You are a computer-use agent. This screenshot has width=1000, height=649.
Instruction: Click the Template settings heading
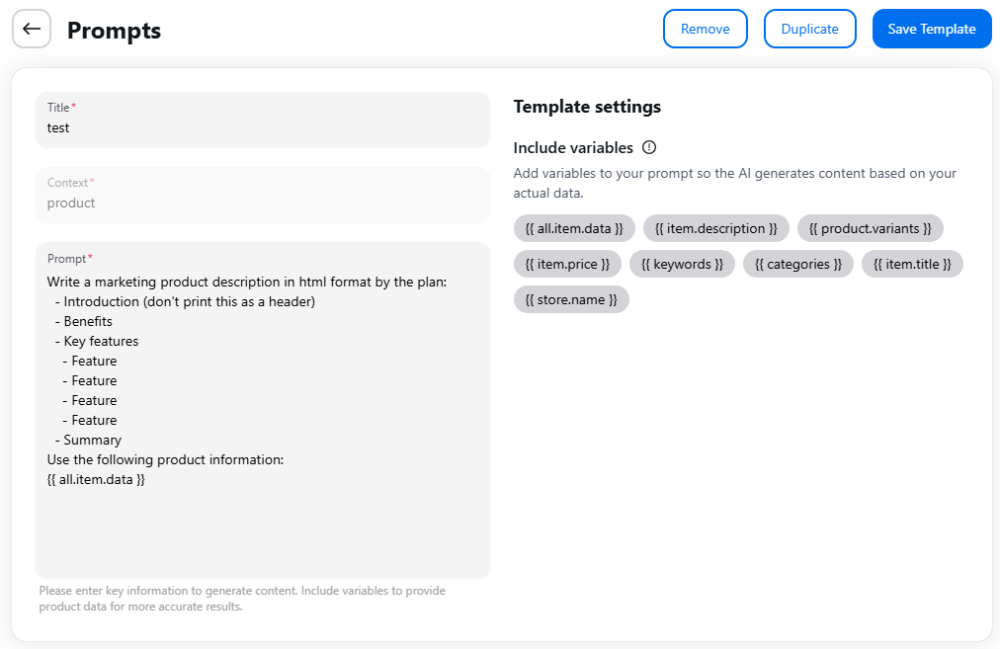pos(587,106)
